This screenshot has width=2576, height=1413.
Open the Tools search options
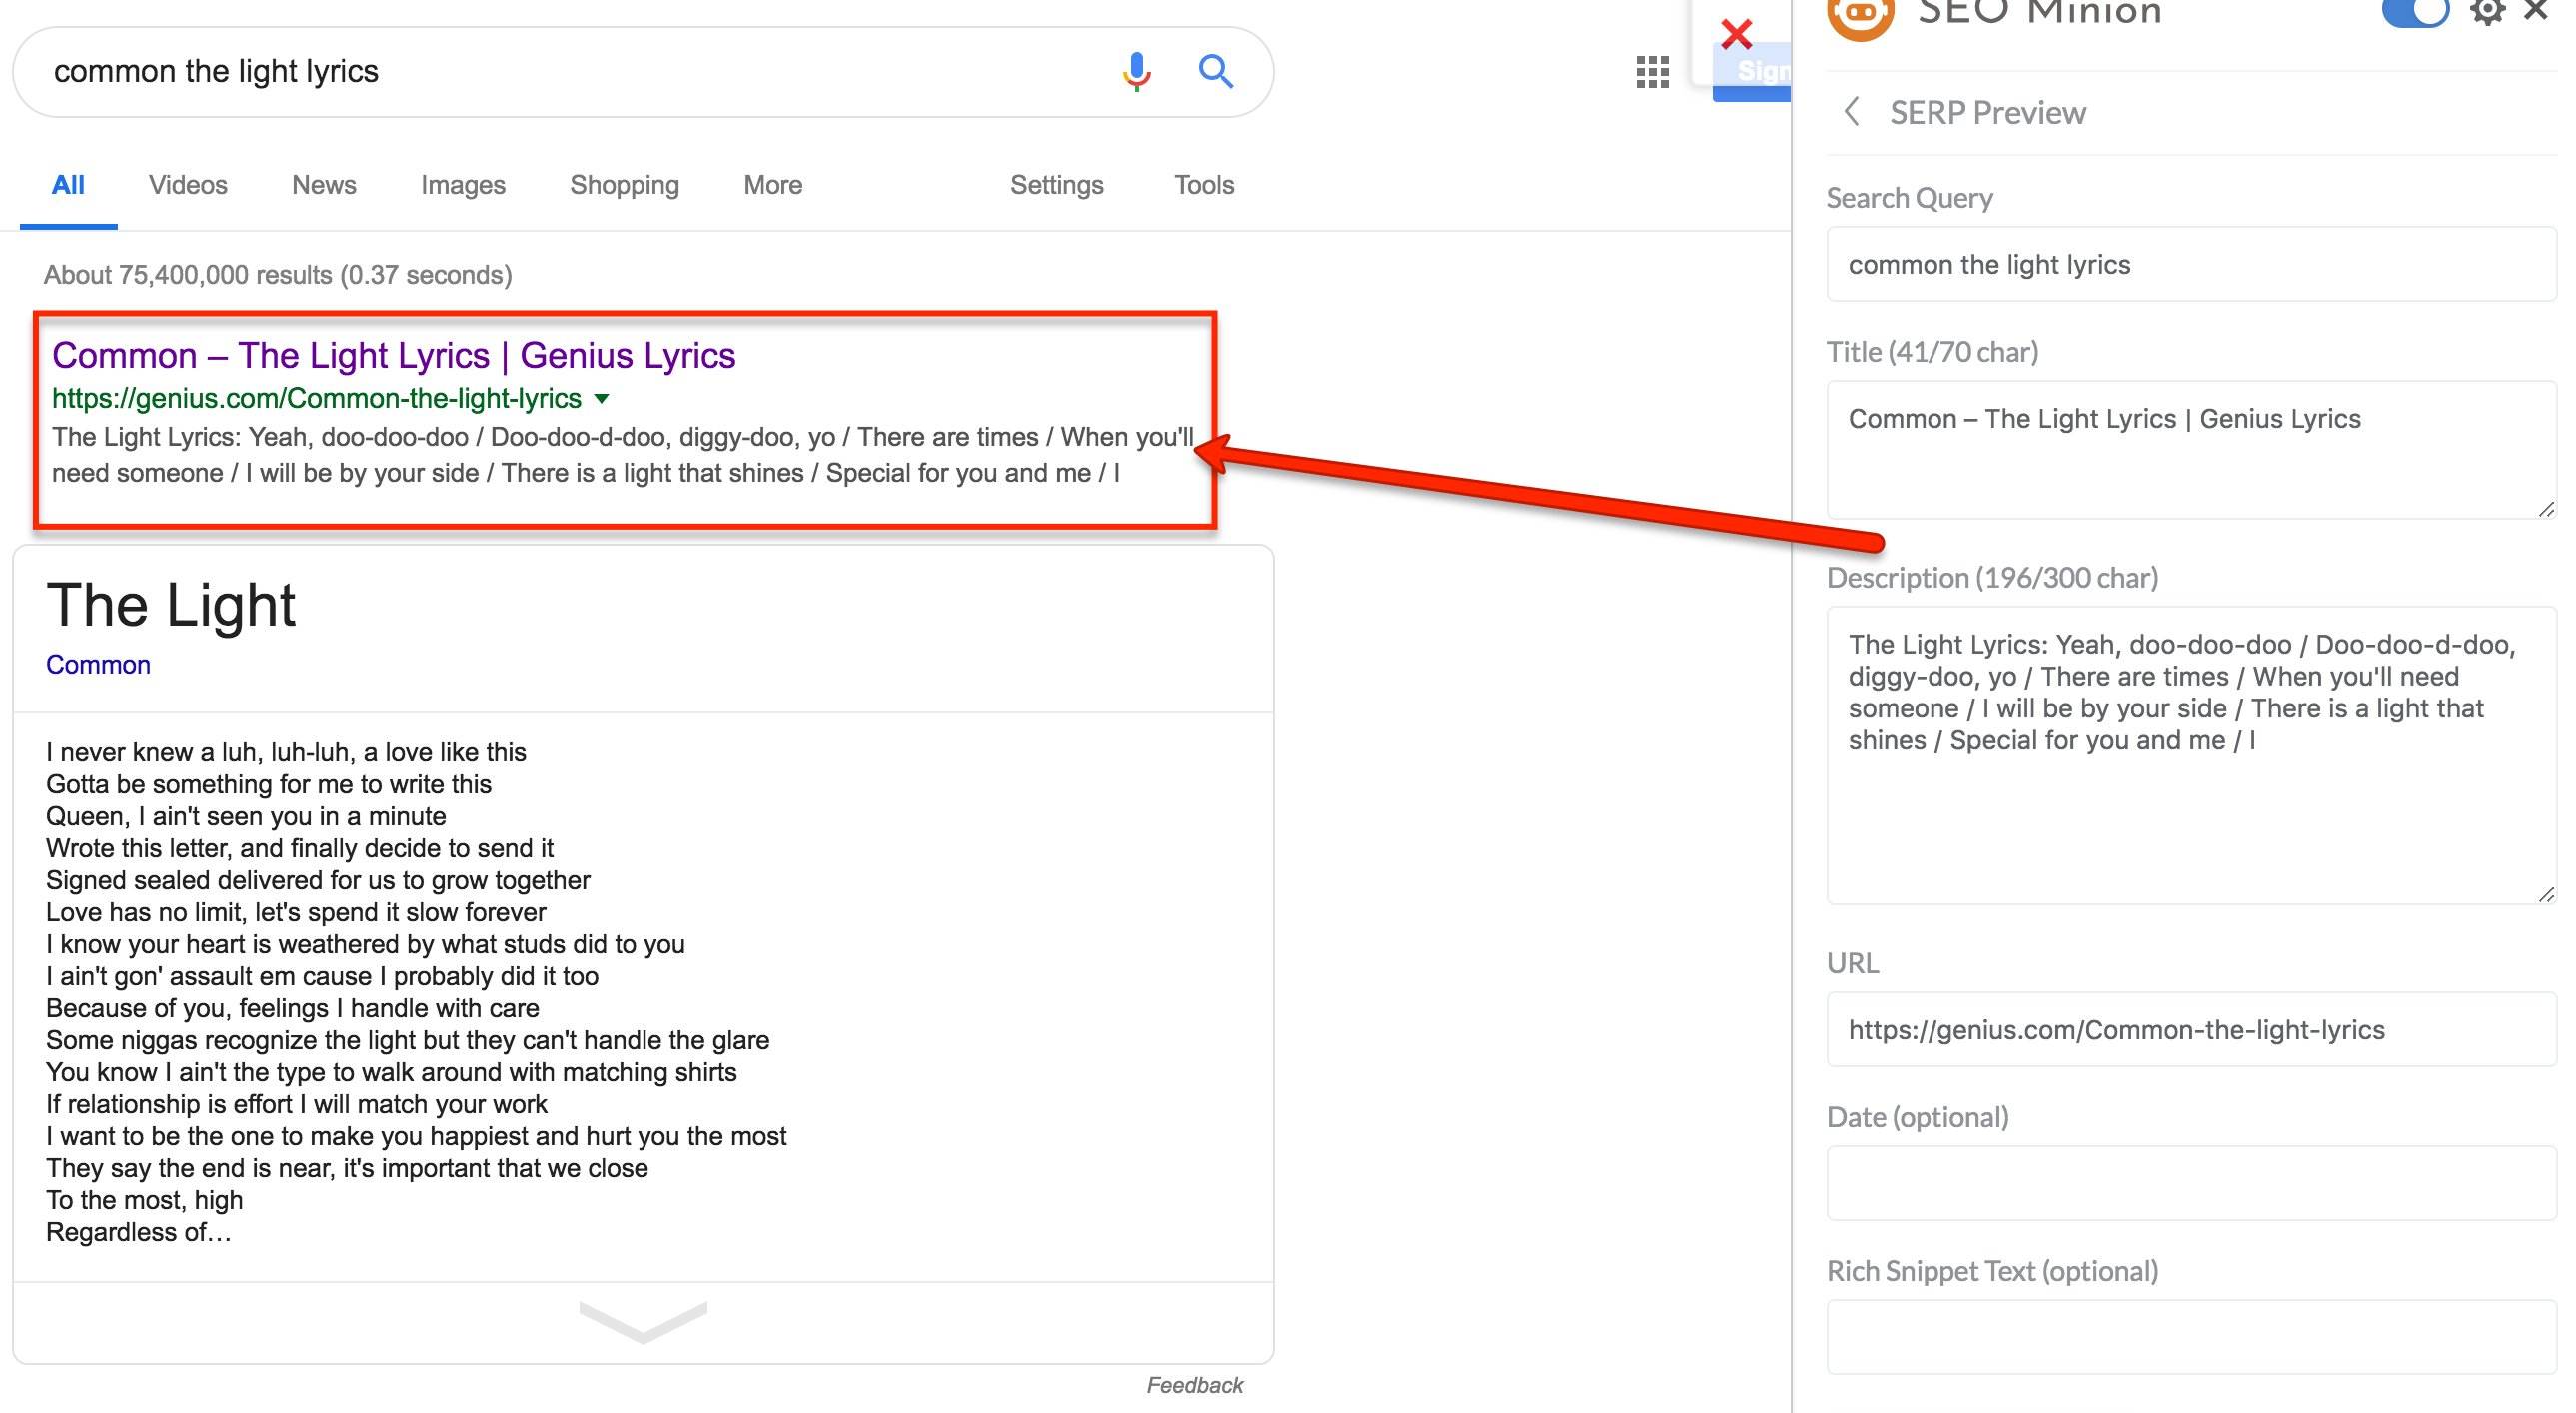[1203, 185]
